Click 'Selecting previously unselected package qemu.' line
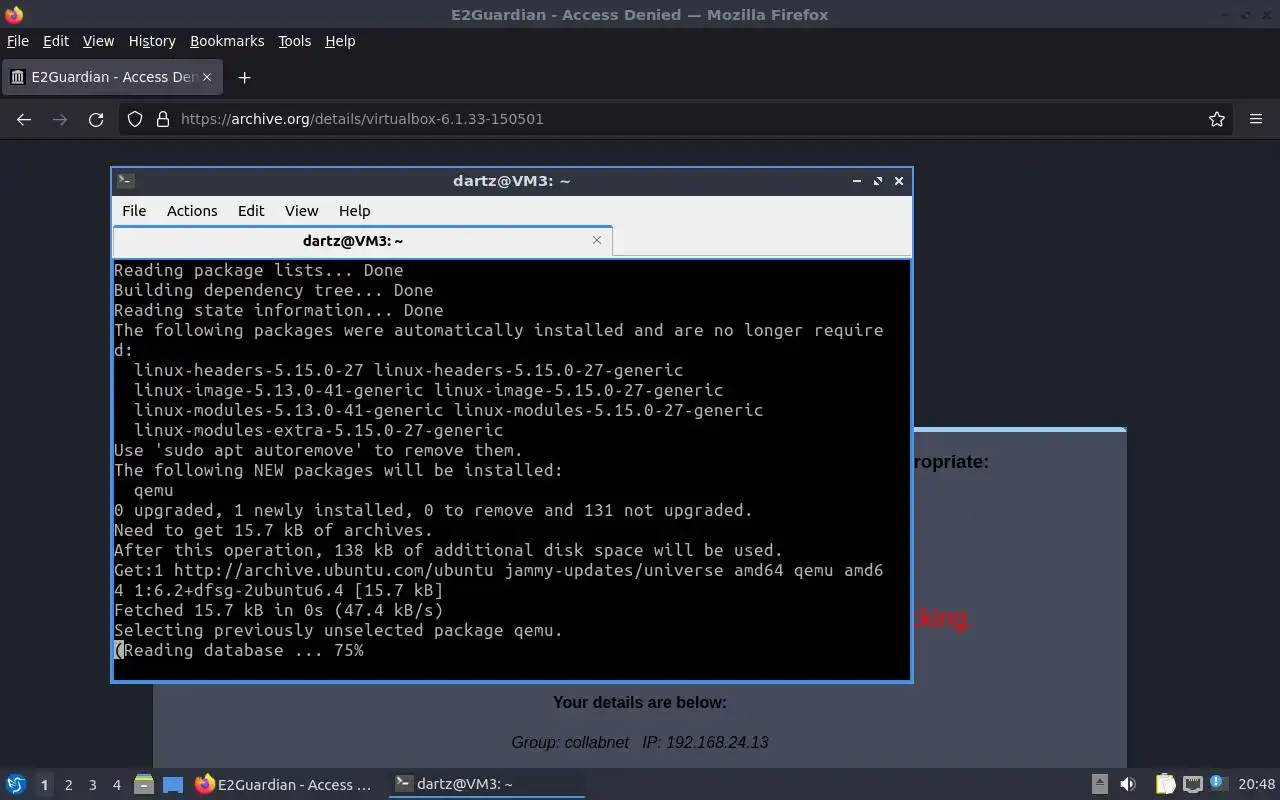 tap(338, 630)
